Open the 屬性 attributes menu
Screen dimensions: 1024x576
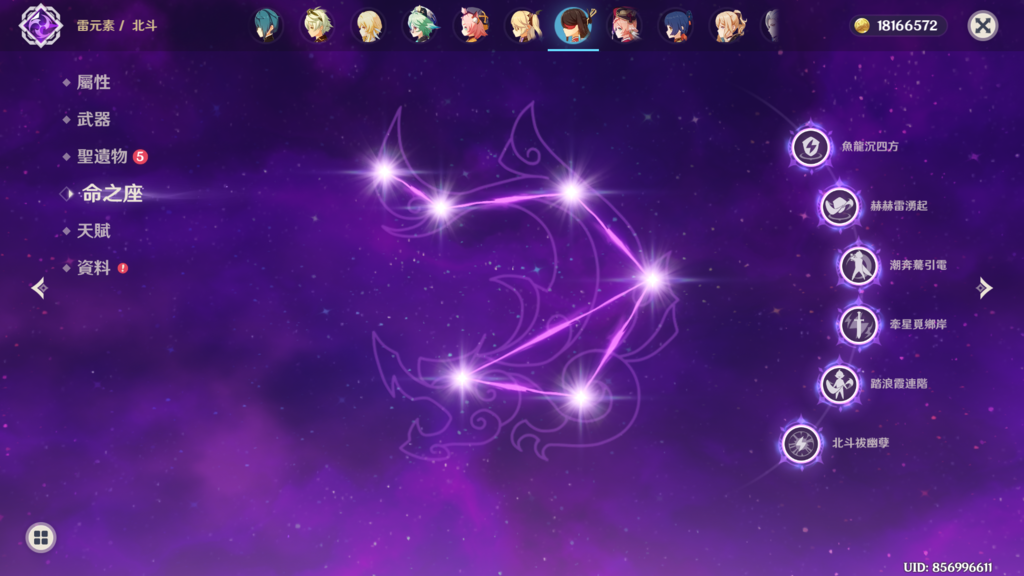point(93,82)
